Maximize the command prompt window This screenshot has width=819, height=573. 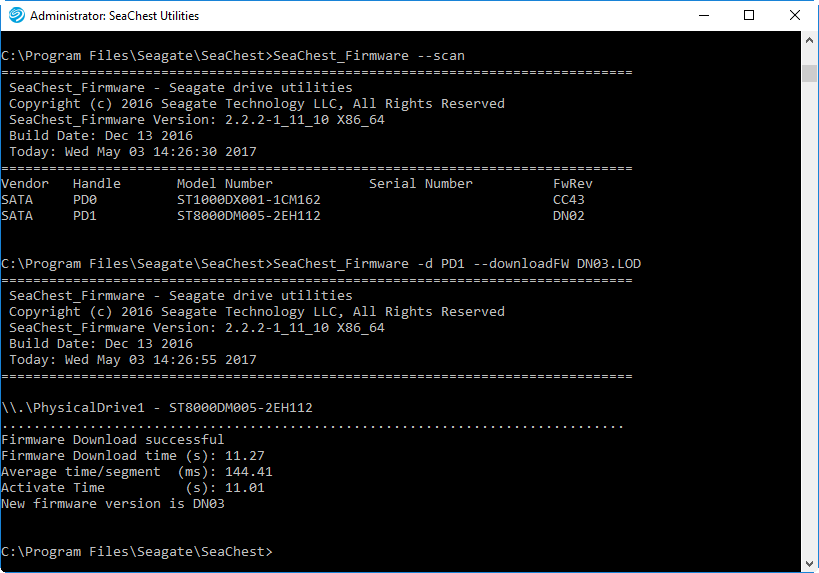[749, 16]
